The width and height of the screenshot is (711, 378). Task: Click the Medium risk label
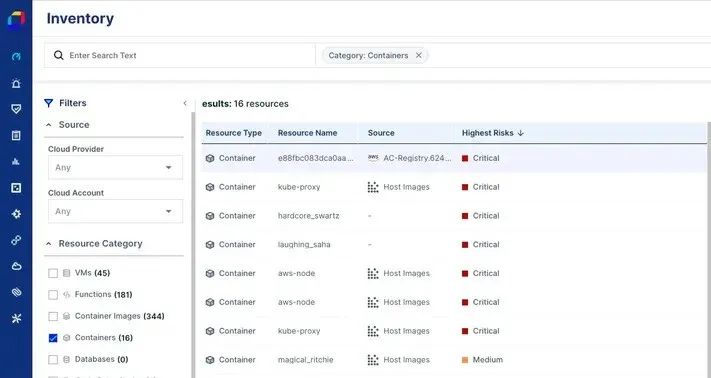point(487,360)
